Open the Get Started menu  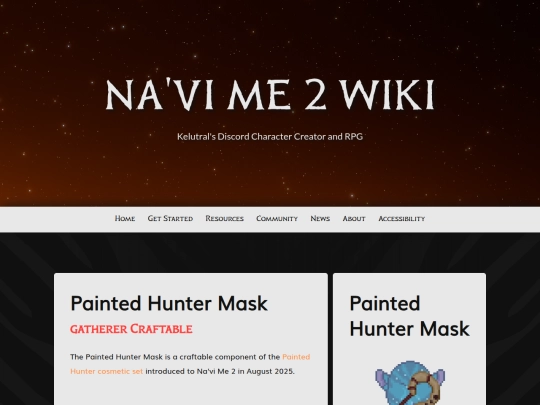pos(170,218)
